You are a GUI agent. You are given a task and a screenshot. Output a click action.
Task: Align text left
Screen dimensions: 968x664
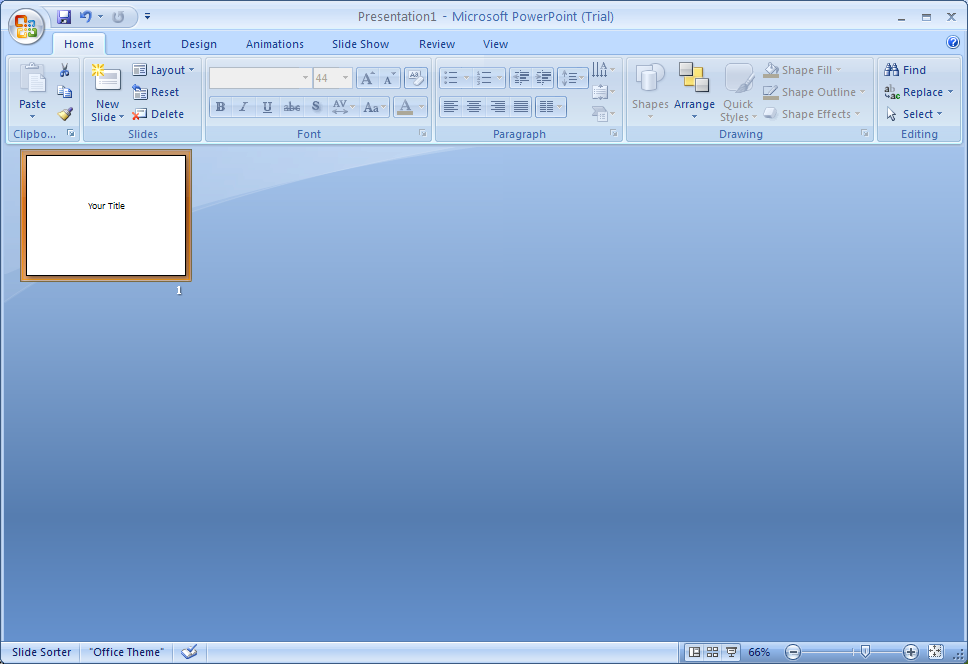[451, 107]
